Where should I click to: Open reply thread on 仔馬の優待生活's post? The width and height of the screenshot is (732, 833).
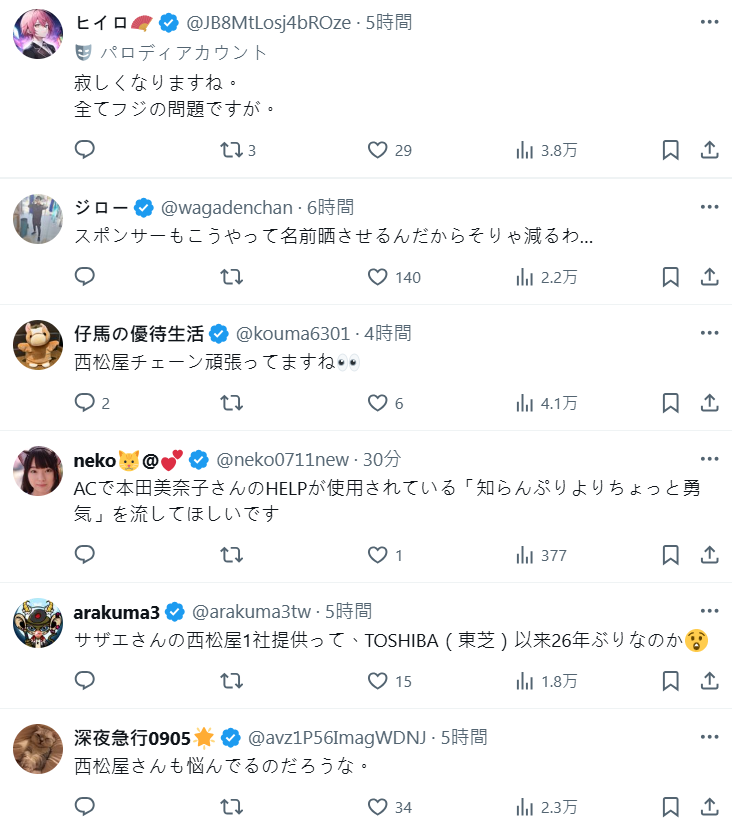(85, 403)
